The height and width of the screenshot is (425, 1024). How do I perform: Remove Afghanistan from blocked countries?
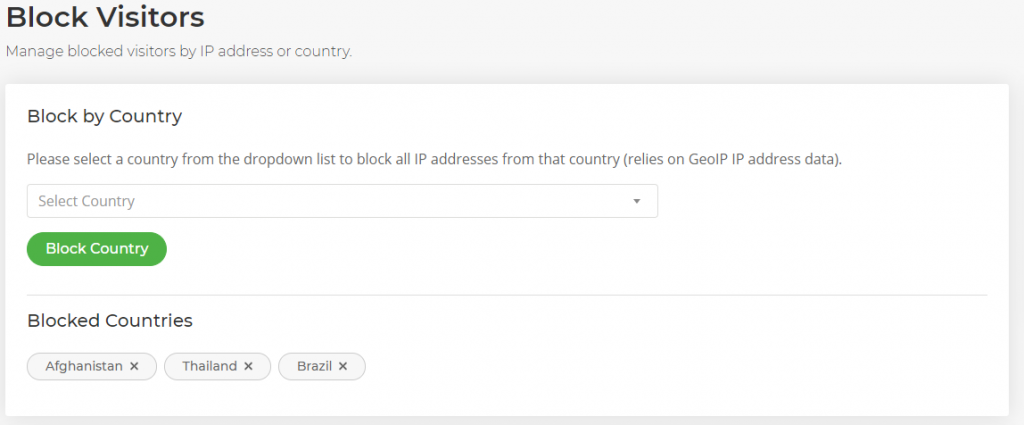[x=134, y=366]
